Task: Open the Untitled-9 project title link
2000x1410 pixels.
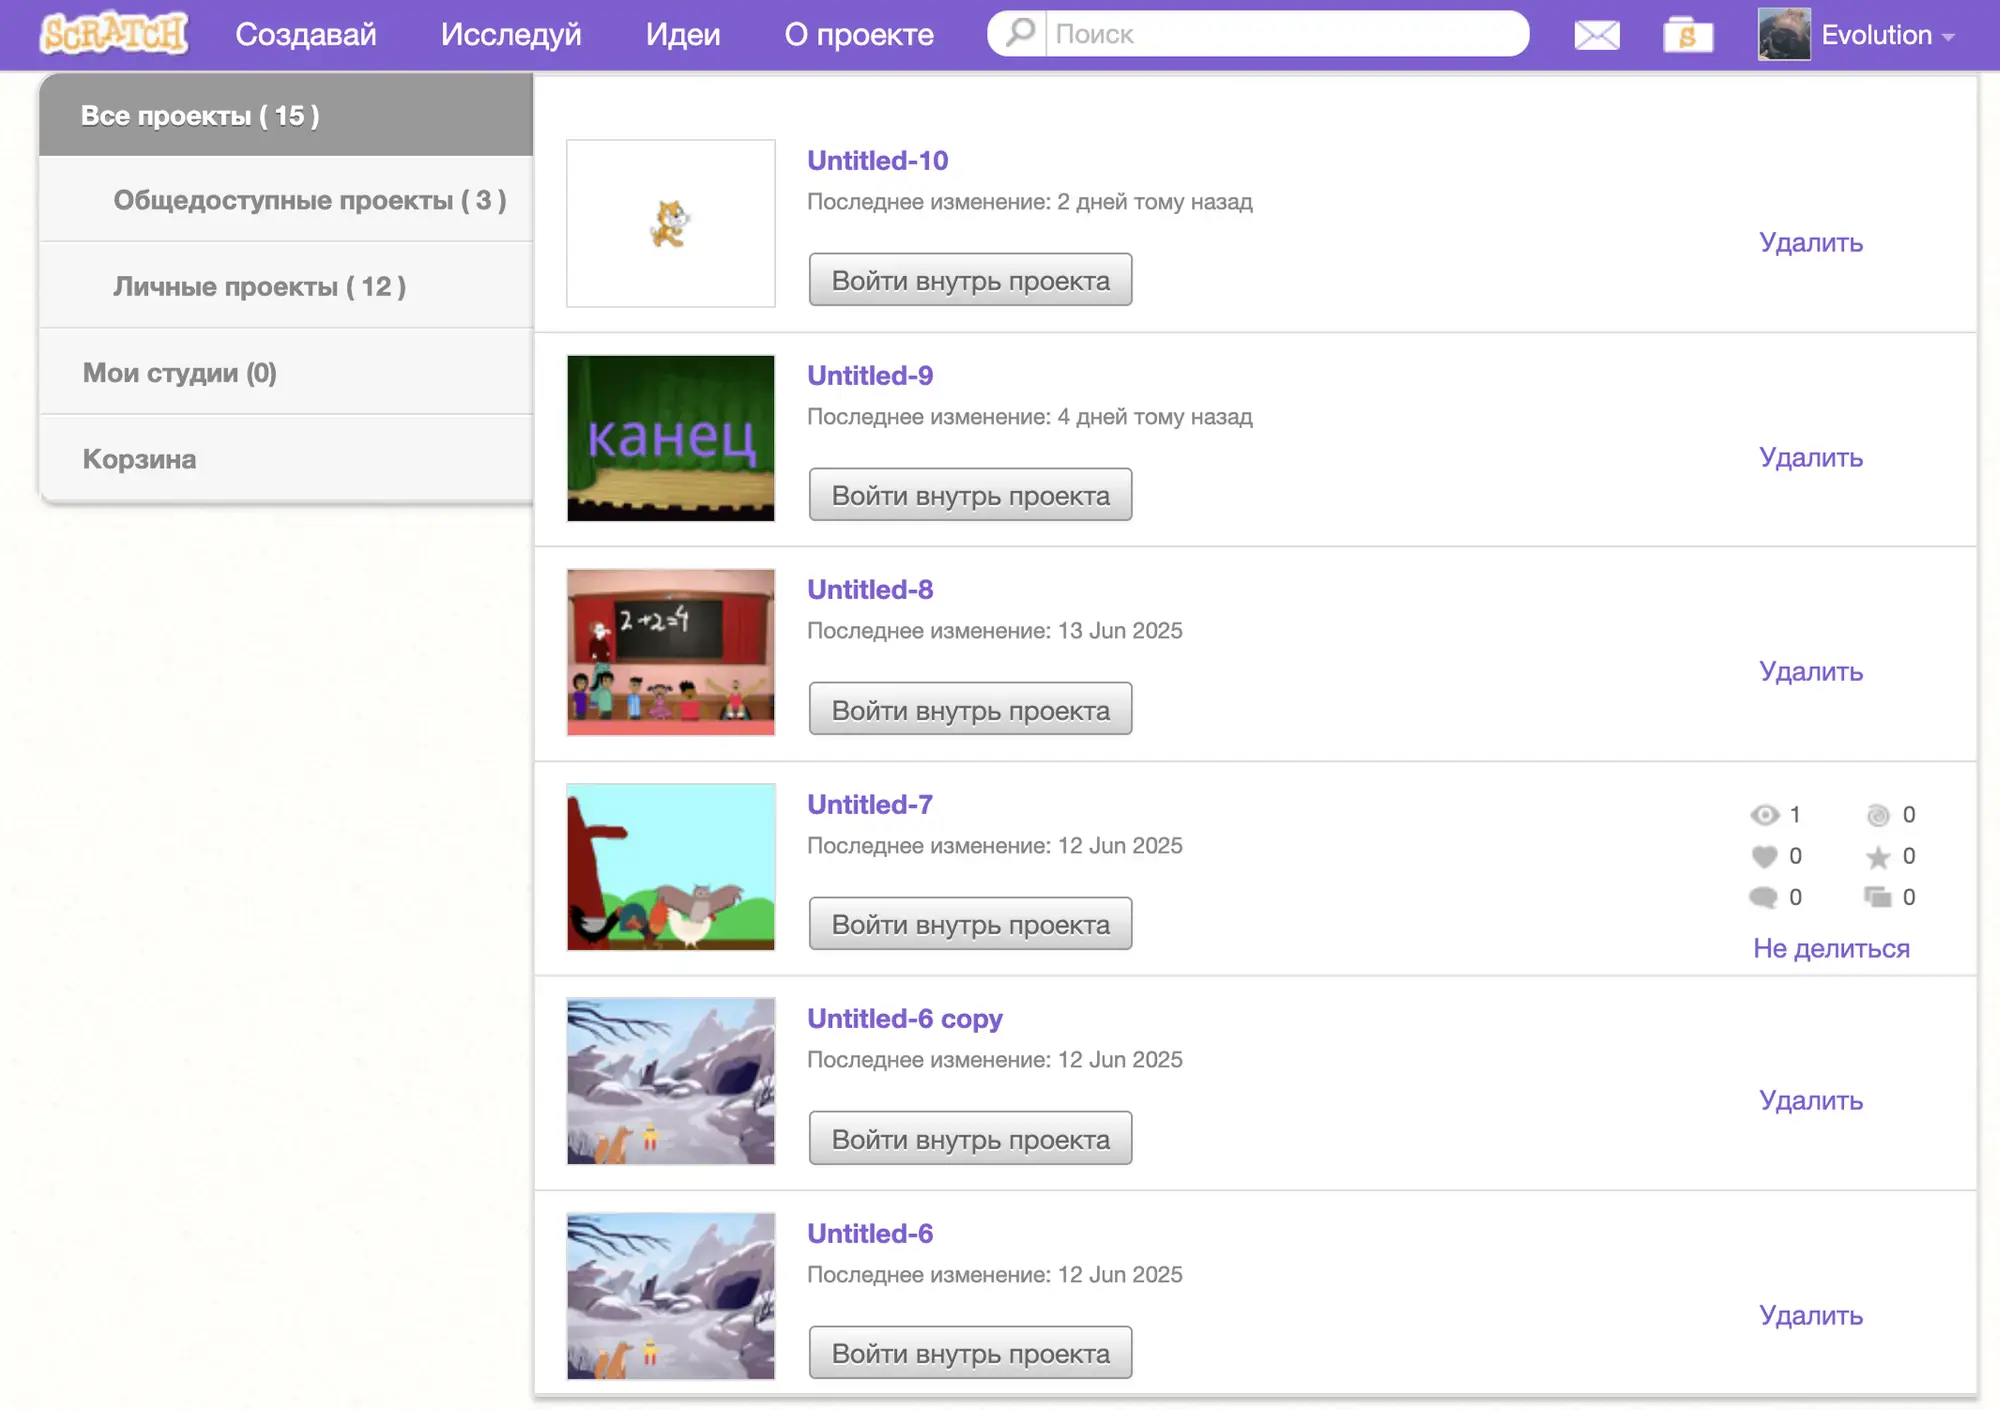Action: coord(870,375)
